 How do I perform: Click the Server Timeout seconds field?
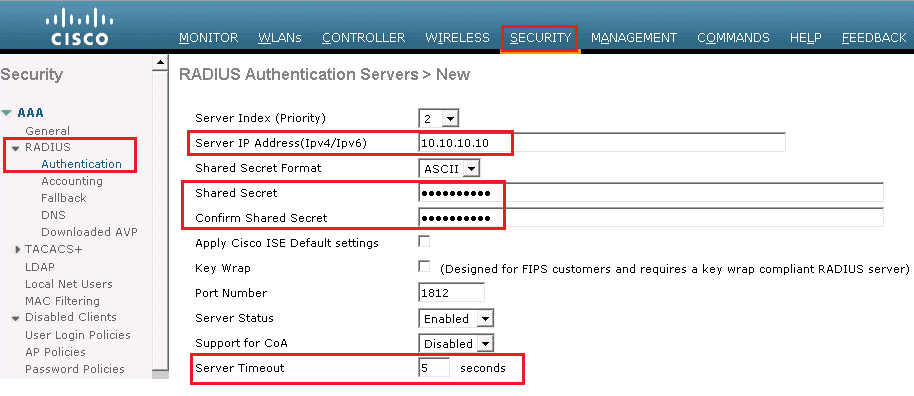[x=434, y=368]
